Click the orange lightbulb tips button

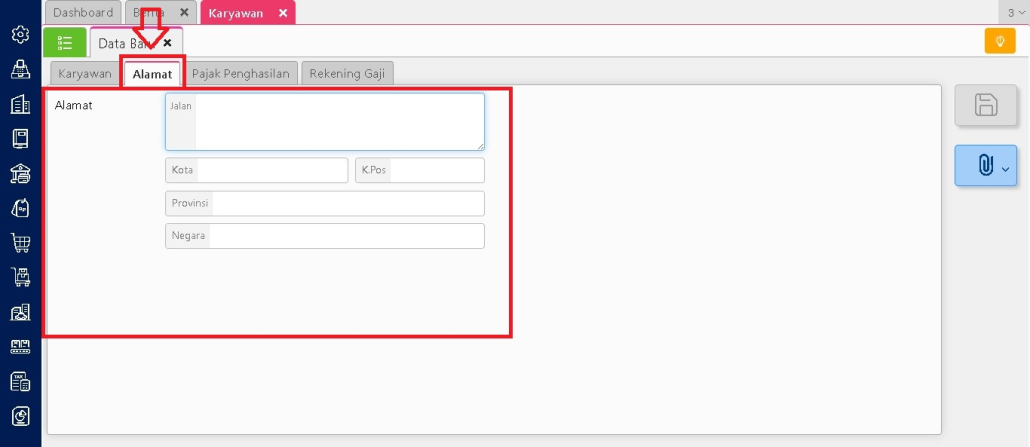(999, 41)
